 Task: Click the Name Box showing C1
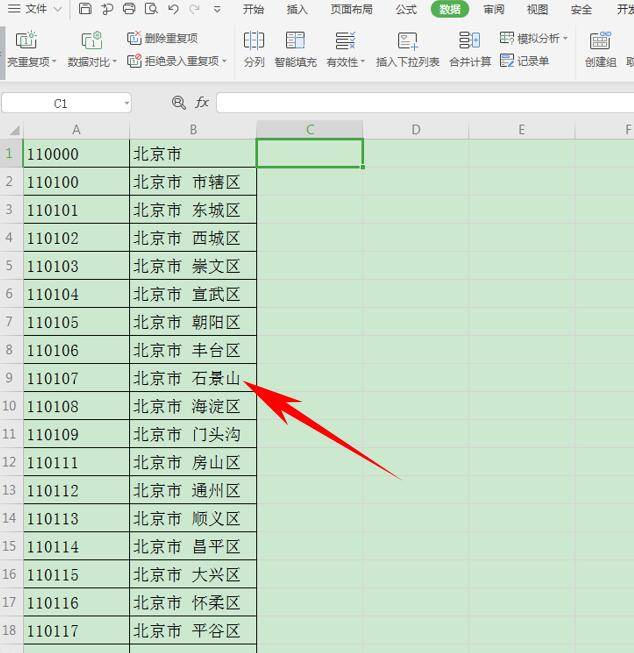pos(61,103)
